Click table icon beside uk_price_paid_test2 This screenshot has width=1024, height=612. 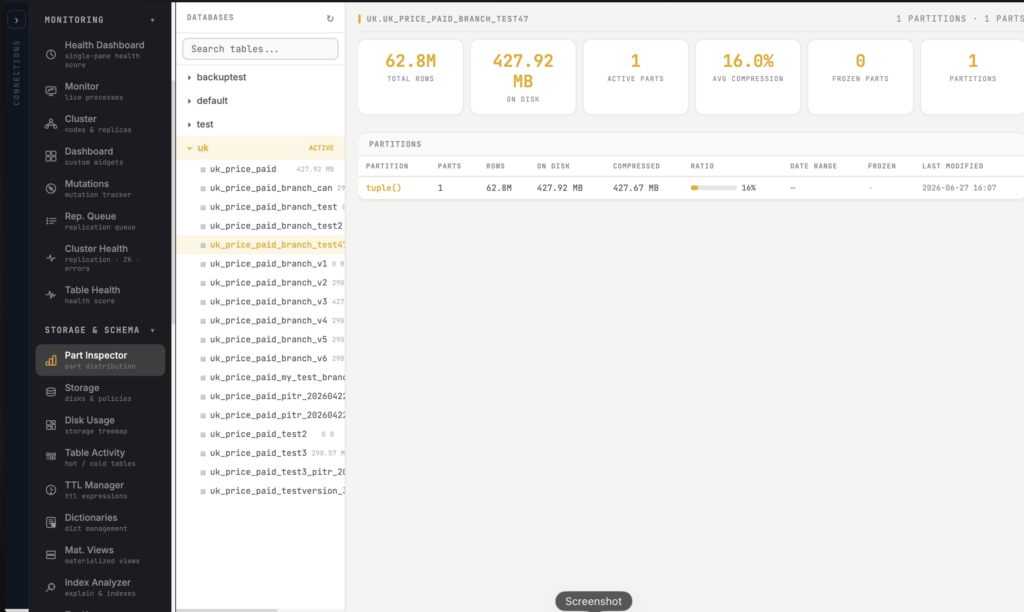203,434
